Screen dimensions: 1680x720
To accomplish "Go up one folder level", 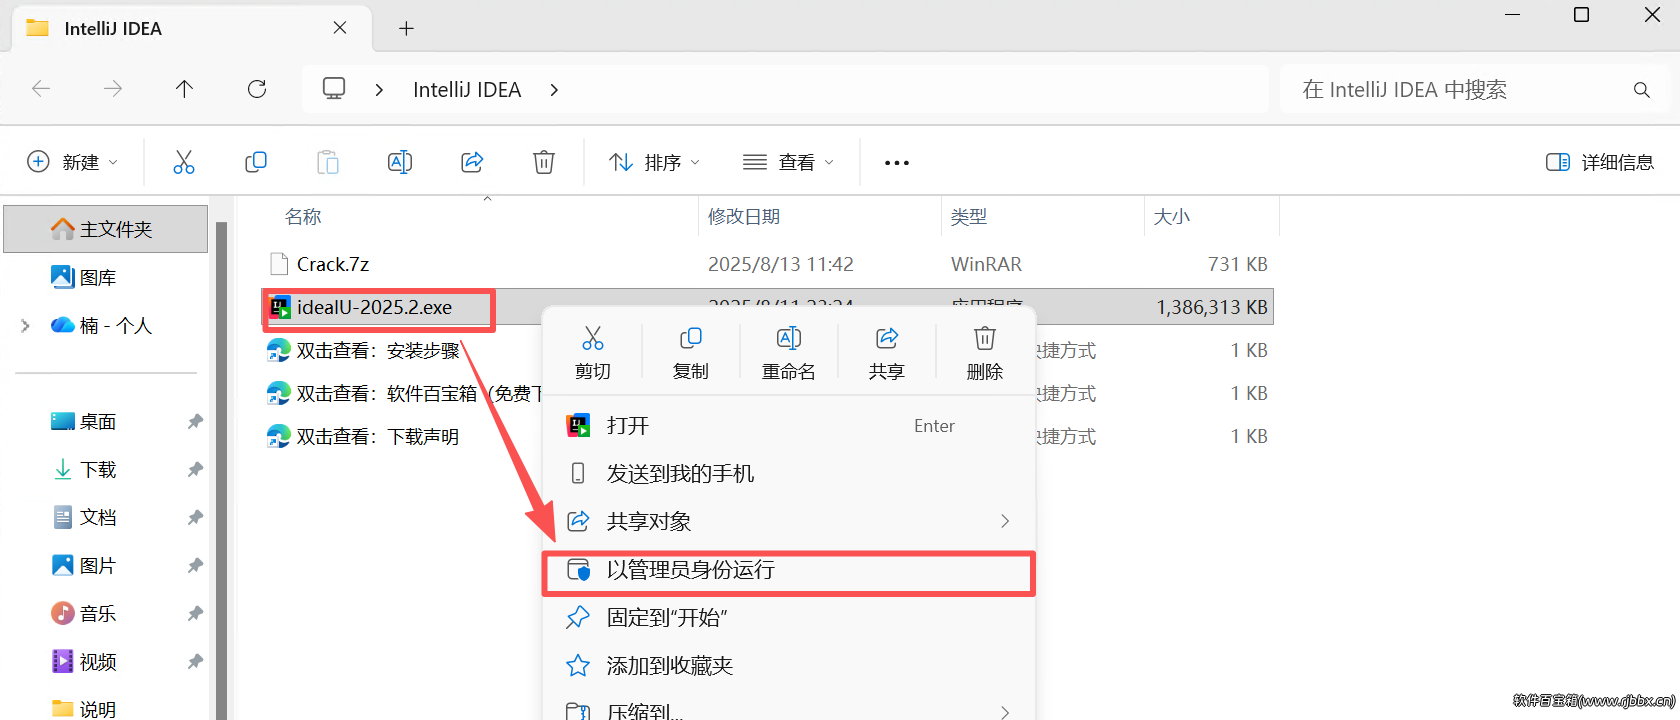I will (x=185, y=89).
